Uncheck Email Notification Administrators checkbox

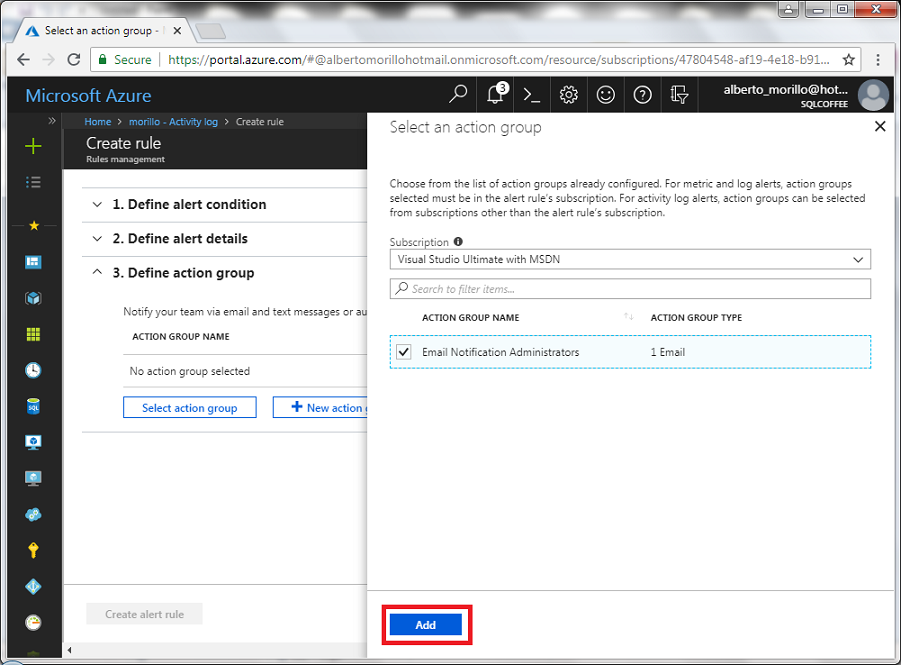[404, 352]
